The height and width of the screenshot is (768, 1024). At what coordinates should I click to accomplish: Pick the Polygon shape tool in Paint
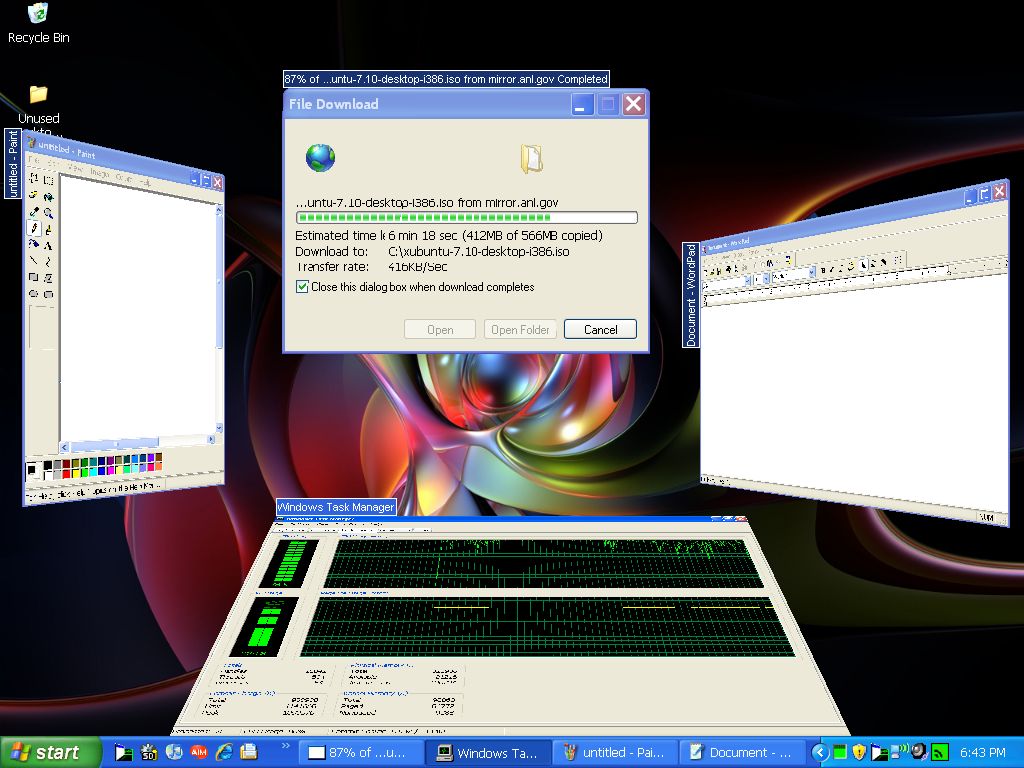tap(48, 278)
